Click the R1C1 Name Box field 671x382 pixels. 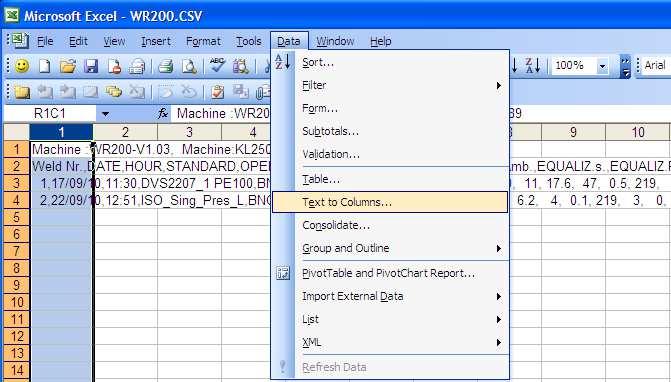50,114
